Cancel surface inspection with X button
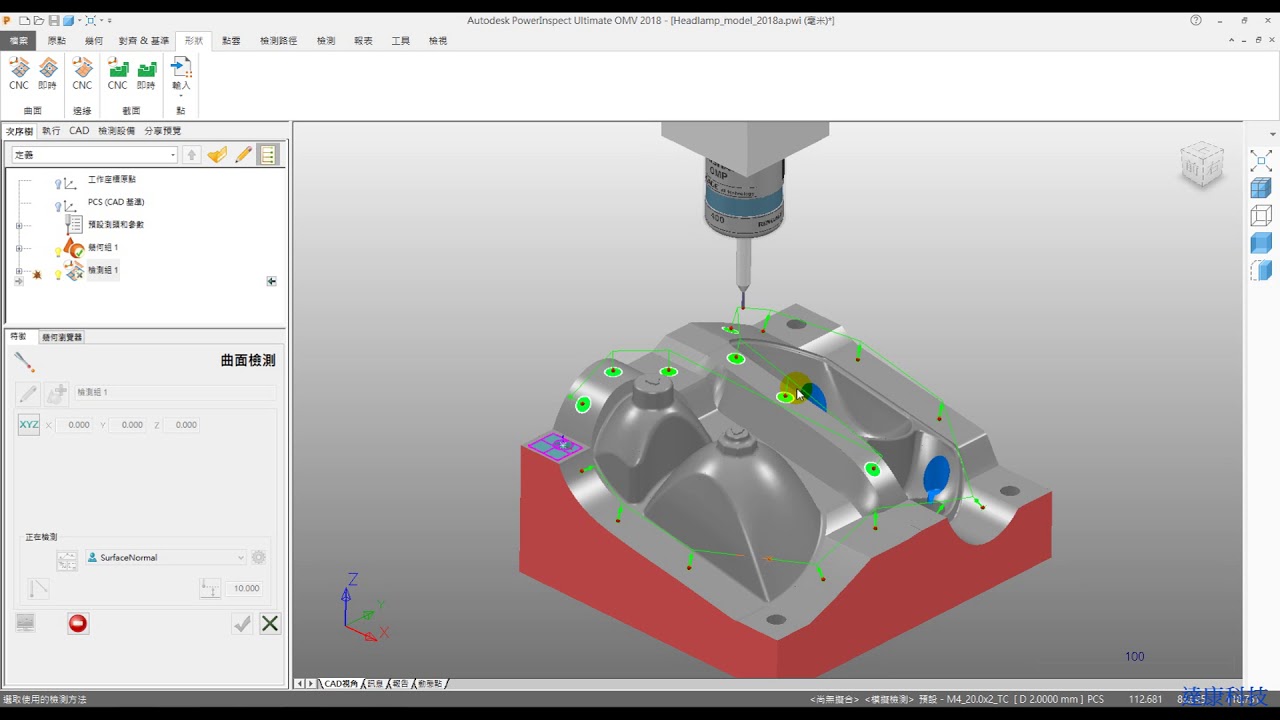This screenshot has width=1280, height=720. (x=270, y=623)
